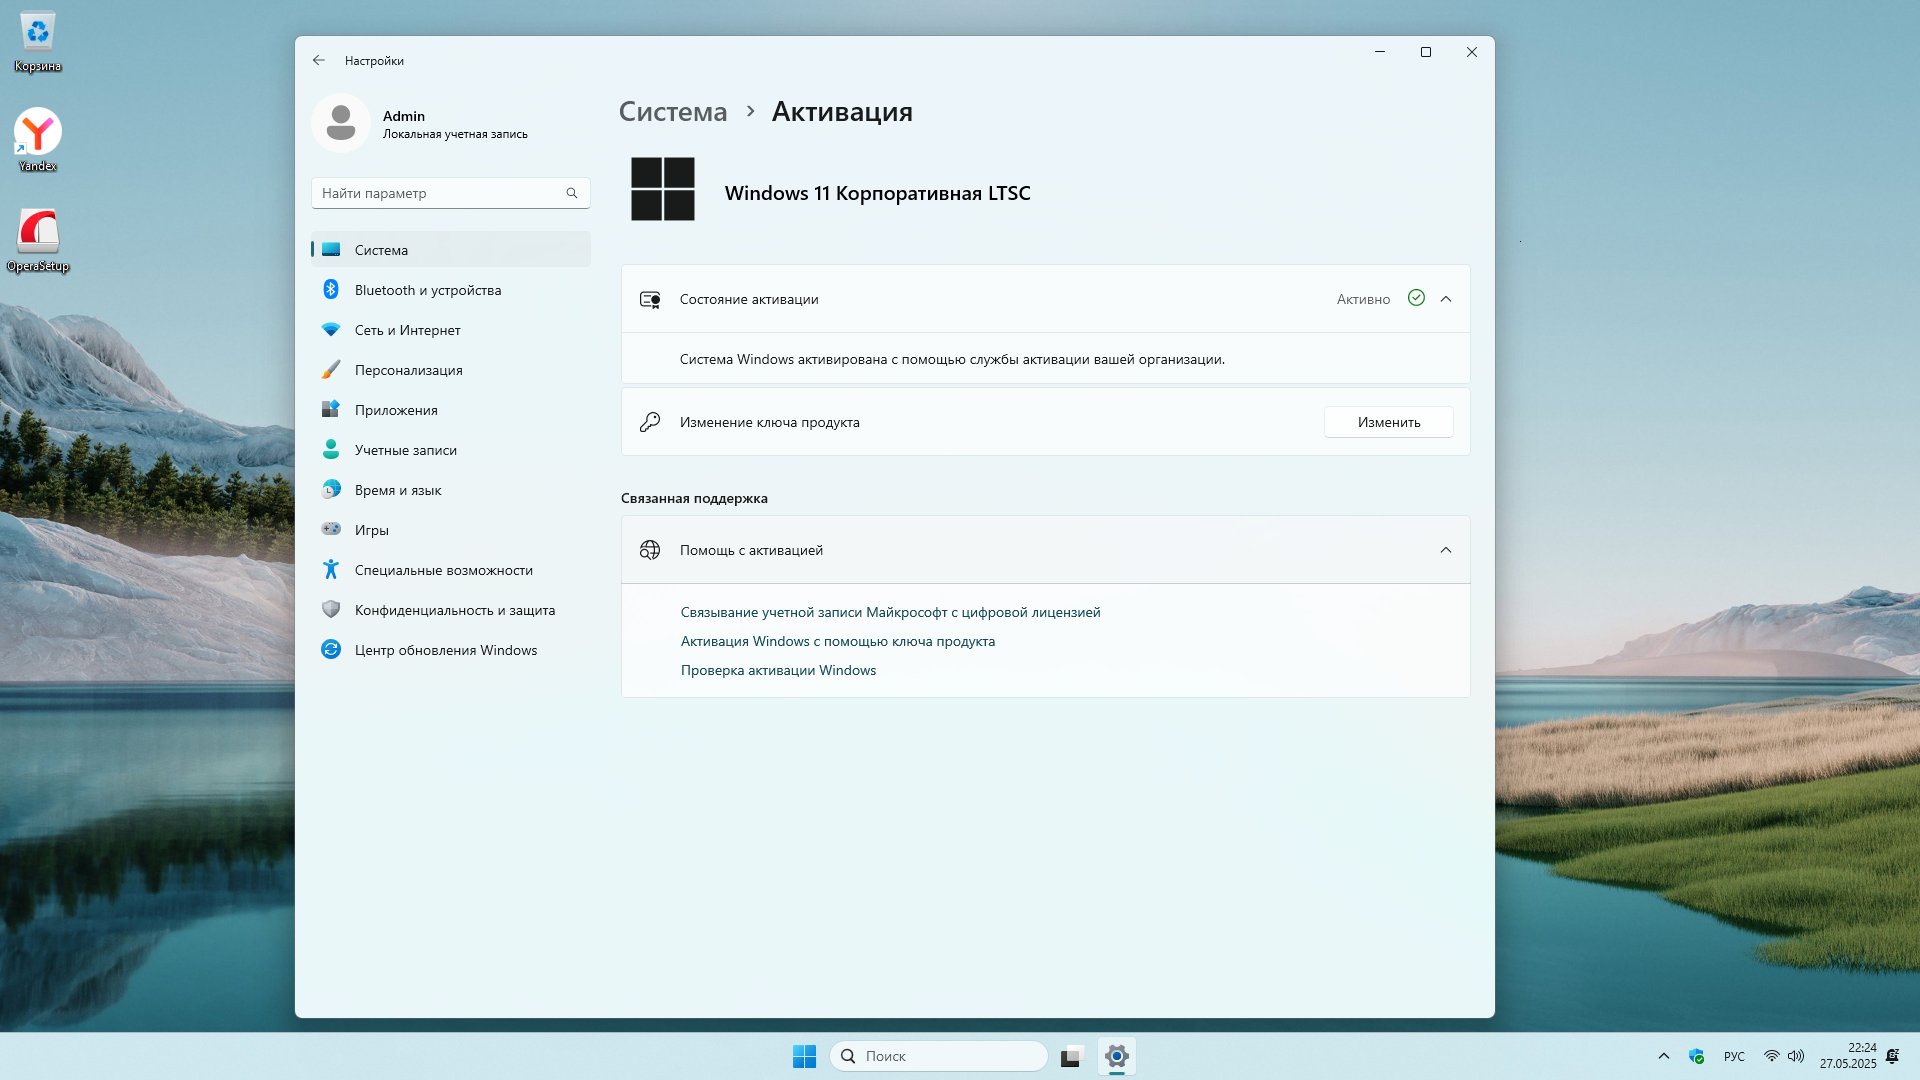The height and width of the screenshot is (1080, 1920).
Task: Open the Корзина recycle bin
Action: coord(38,34)
